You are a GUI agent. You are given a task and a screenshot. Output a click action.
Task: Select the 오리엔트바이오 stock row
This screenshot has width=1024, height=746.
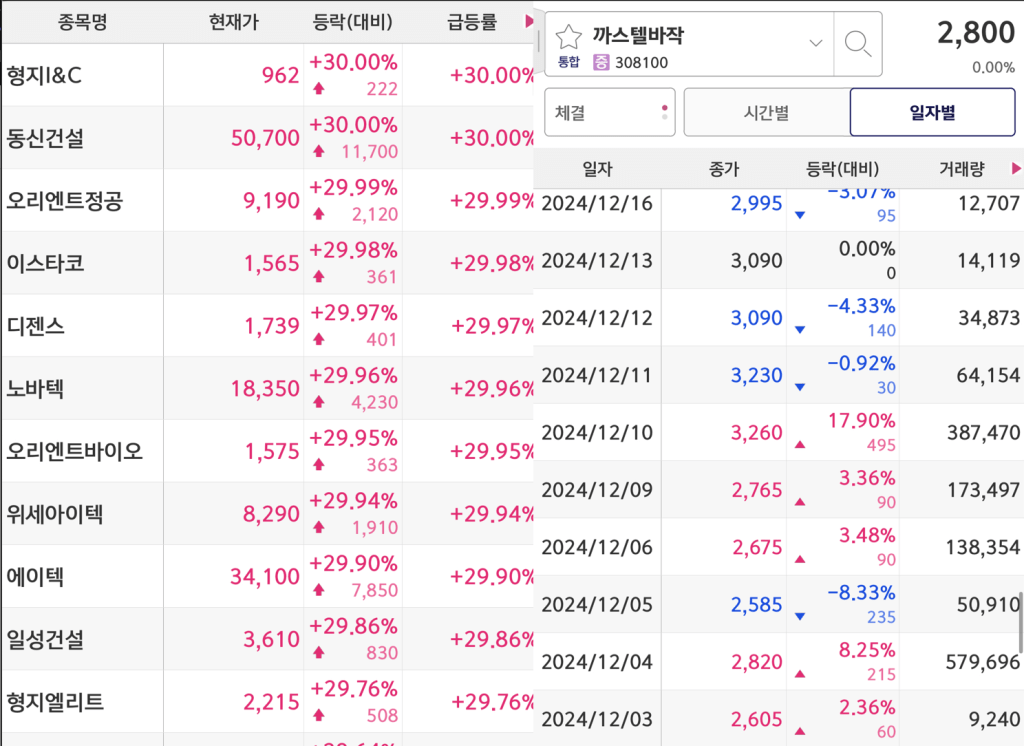268,451
